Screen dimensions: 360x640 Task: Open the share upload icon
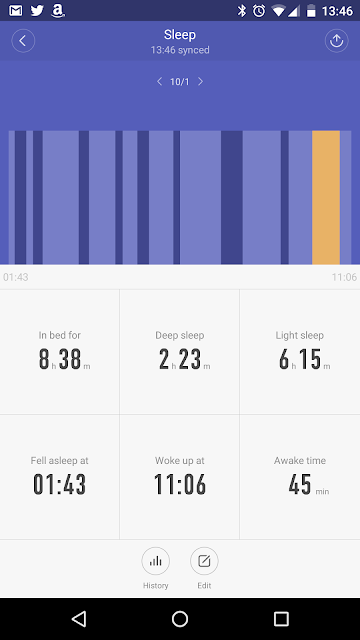click(x=336, y=41)
